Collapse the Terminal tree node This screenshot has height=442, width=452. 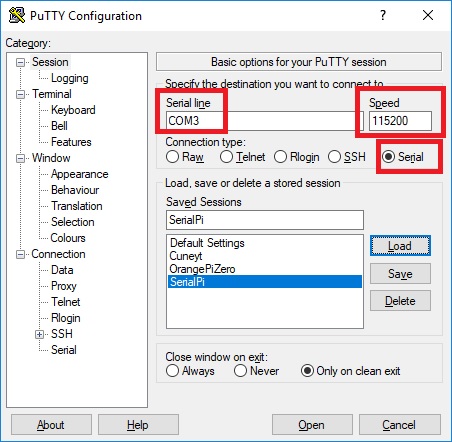(x=21, y=94)
